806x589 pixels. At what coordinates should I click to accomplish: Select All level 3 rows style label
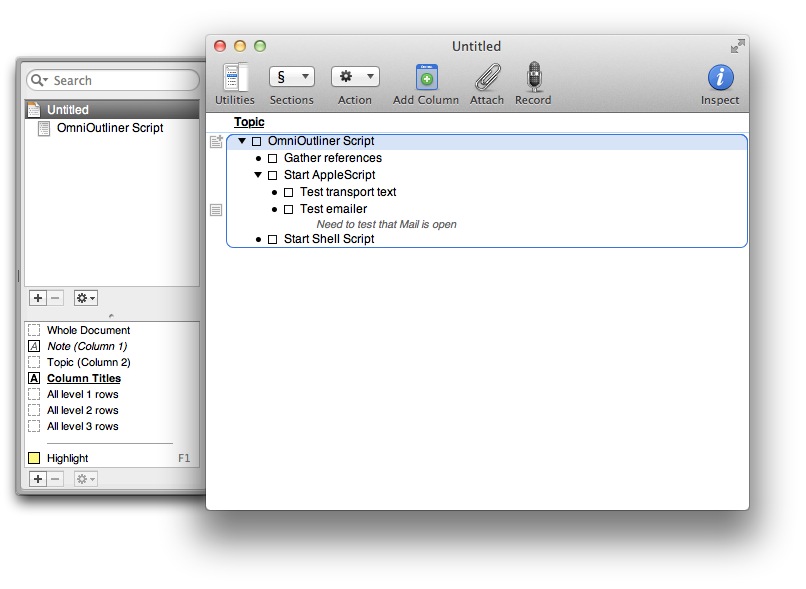(83, 426)
